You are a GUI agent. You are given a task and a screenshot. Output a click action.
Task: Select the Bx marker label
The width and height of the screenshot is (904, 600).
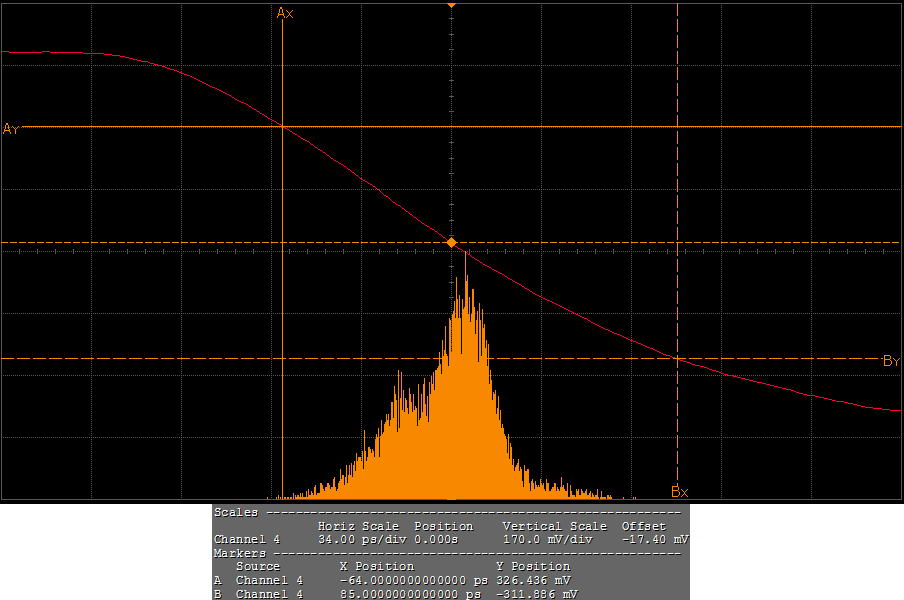[679, 492]
